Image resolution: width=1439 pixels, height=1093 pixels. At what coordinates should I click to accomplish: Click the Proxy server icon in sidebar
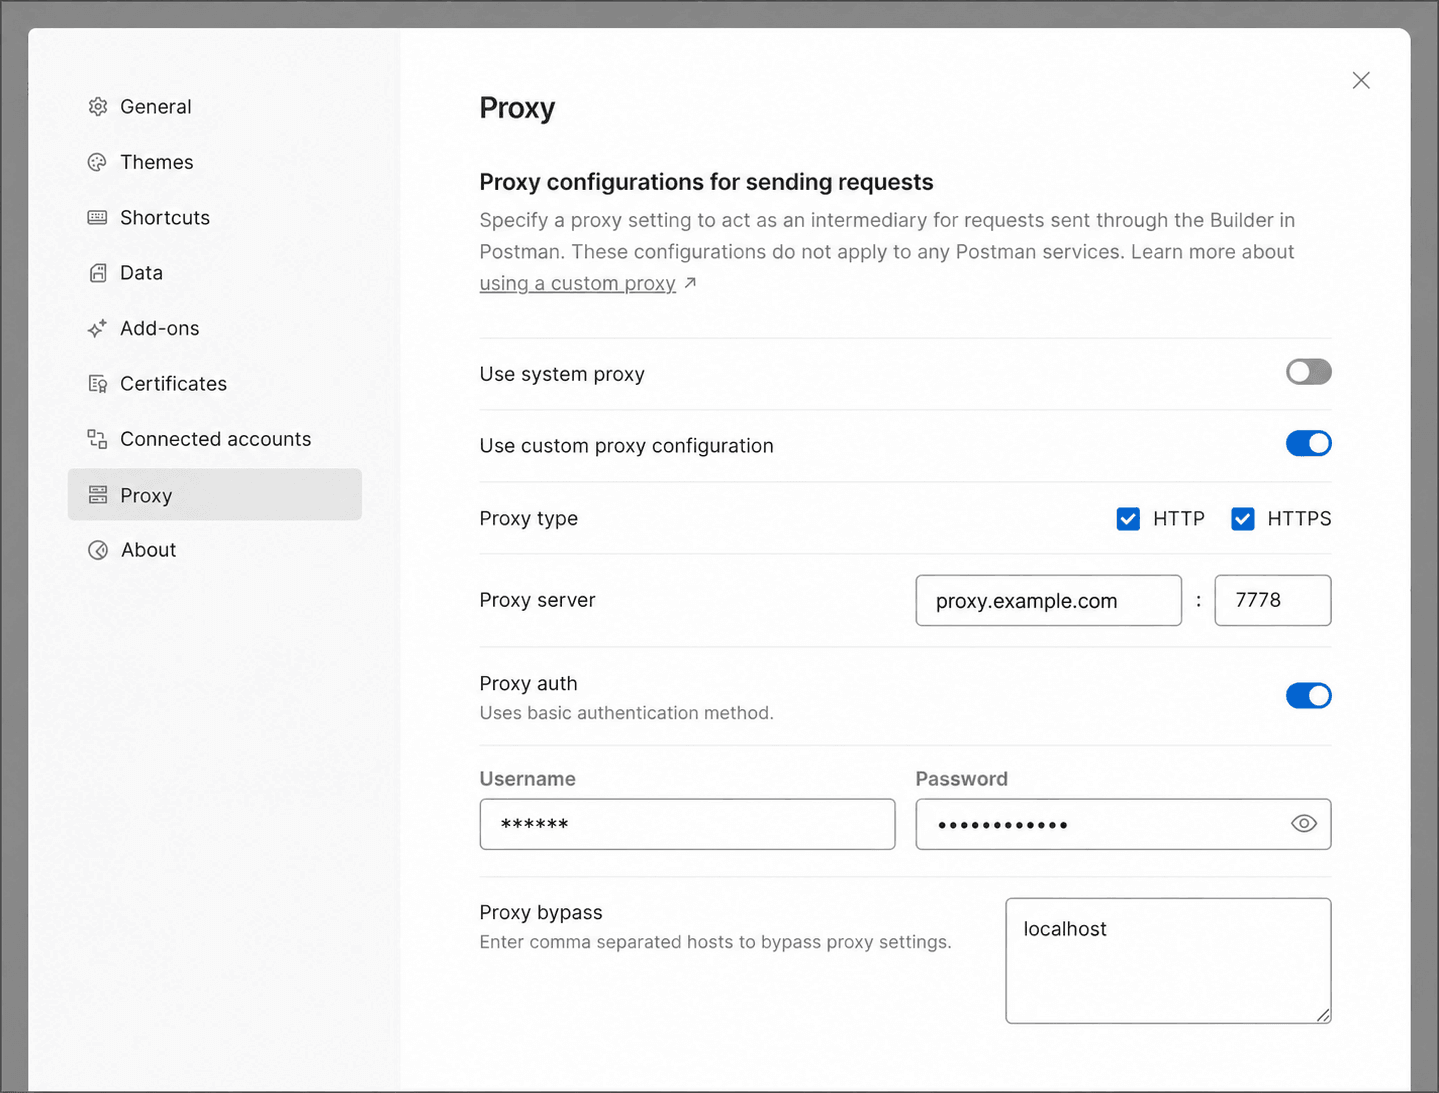coord(97,495)
